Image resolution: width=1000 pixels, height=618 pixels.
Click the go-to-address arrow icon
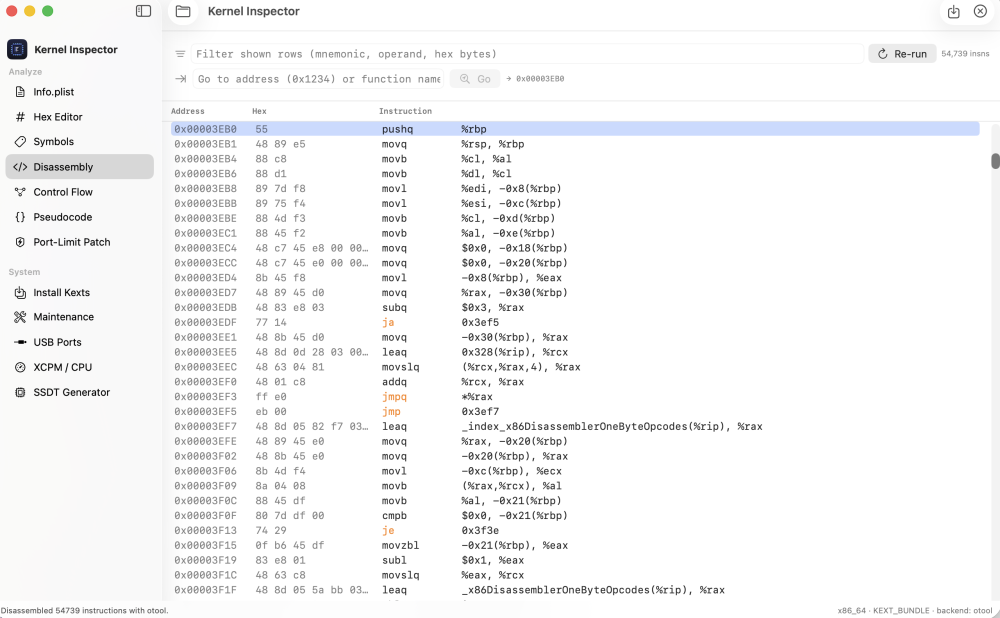(x=180, y=79)
